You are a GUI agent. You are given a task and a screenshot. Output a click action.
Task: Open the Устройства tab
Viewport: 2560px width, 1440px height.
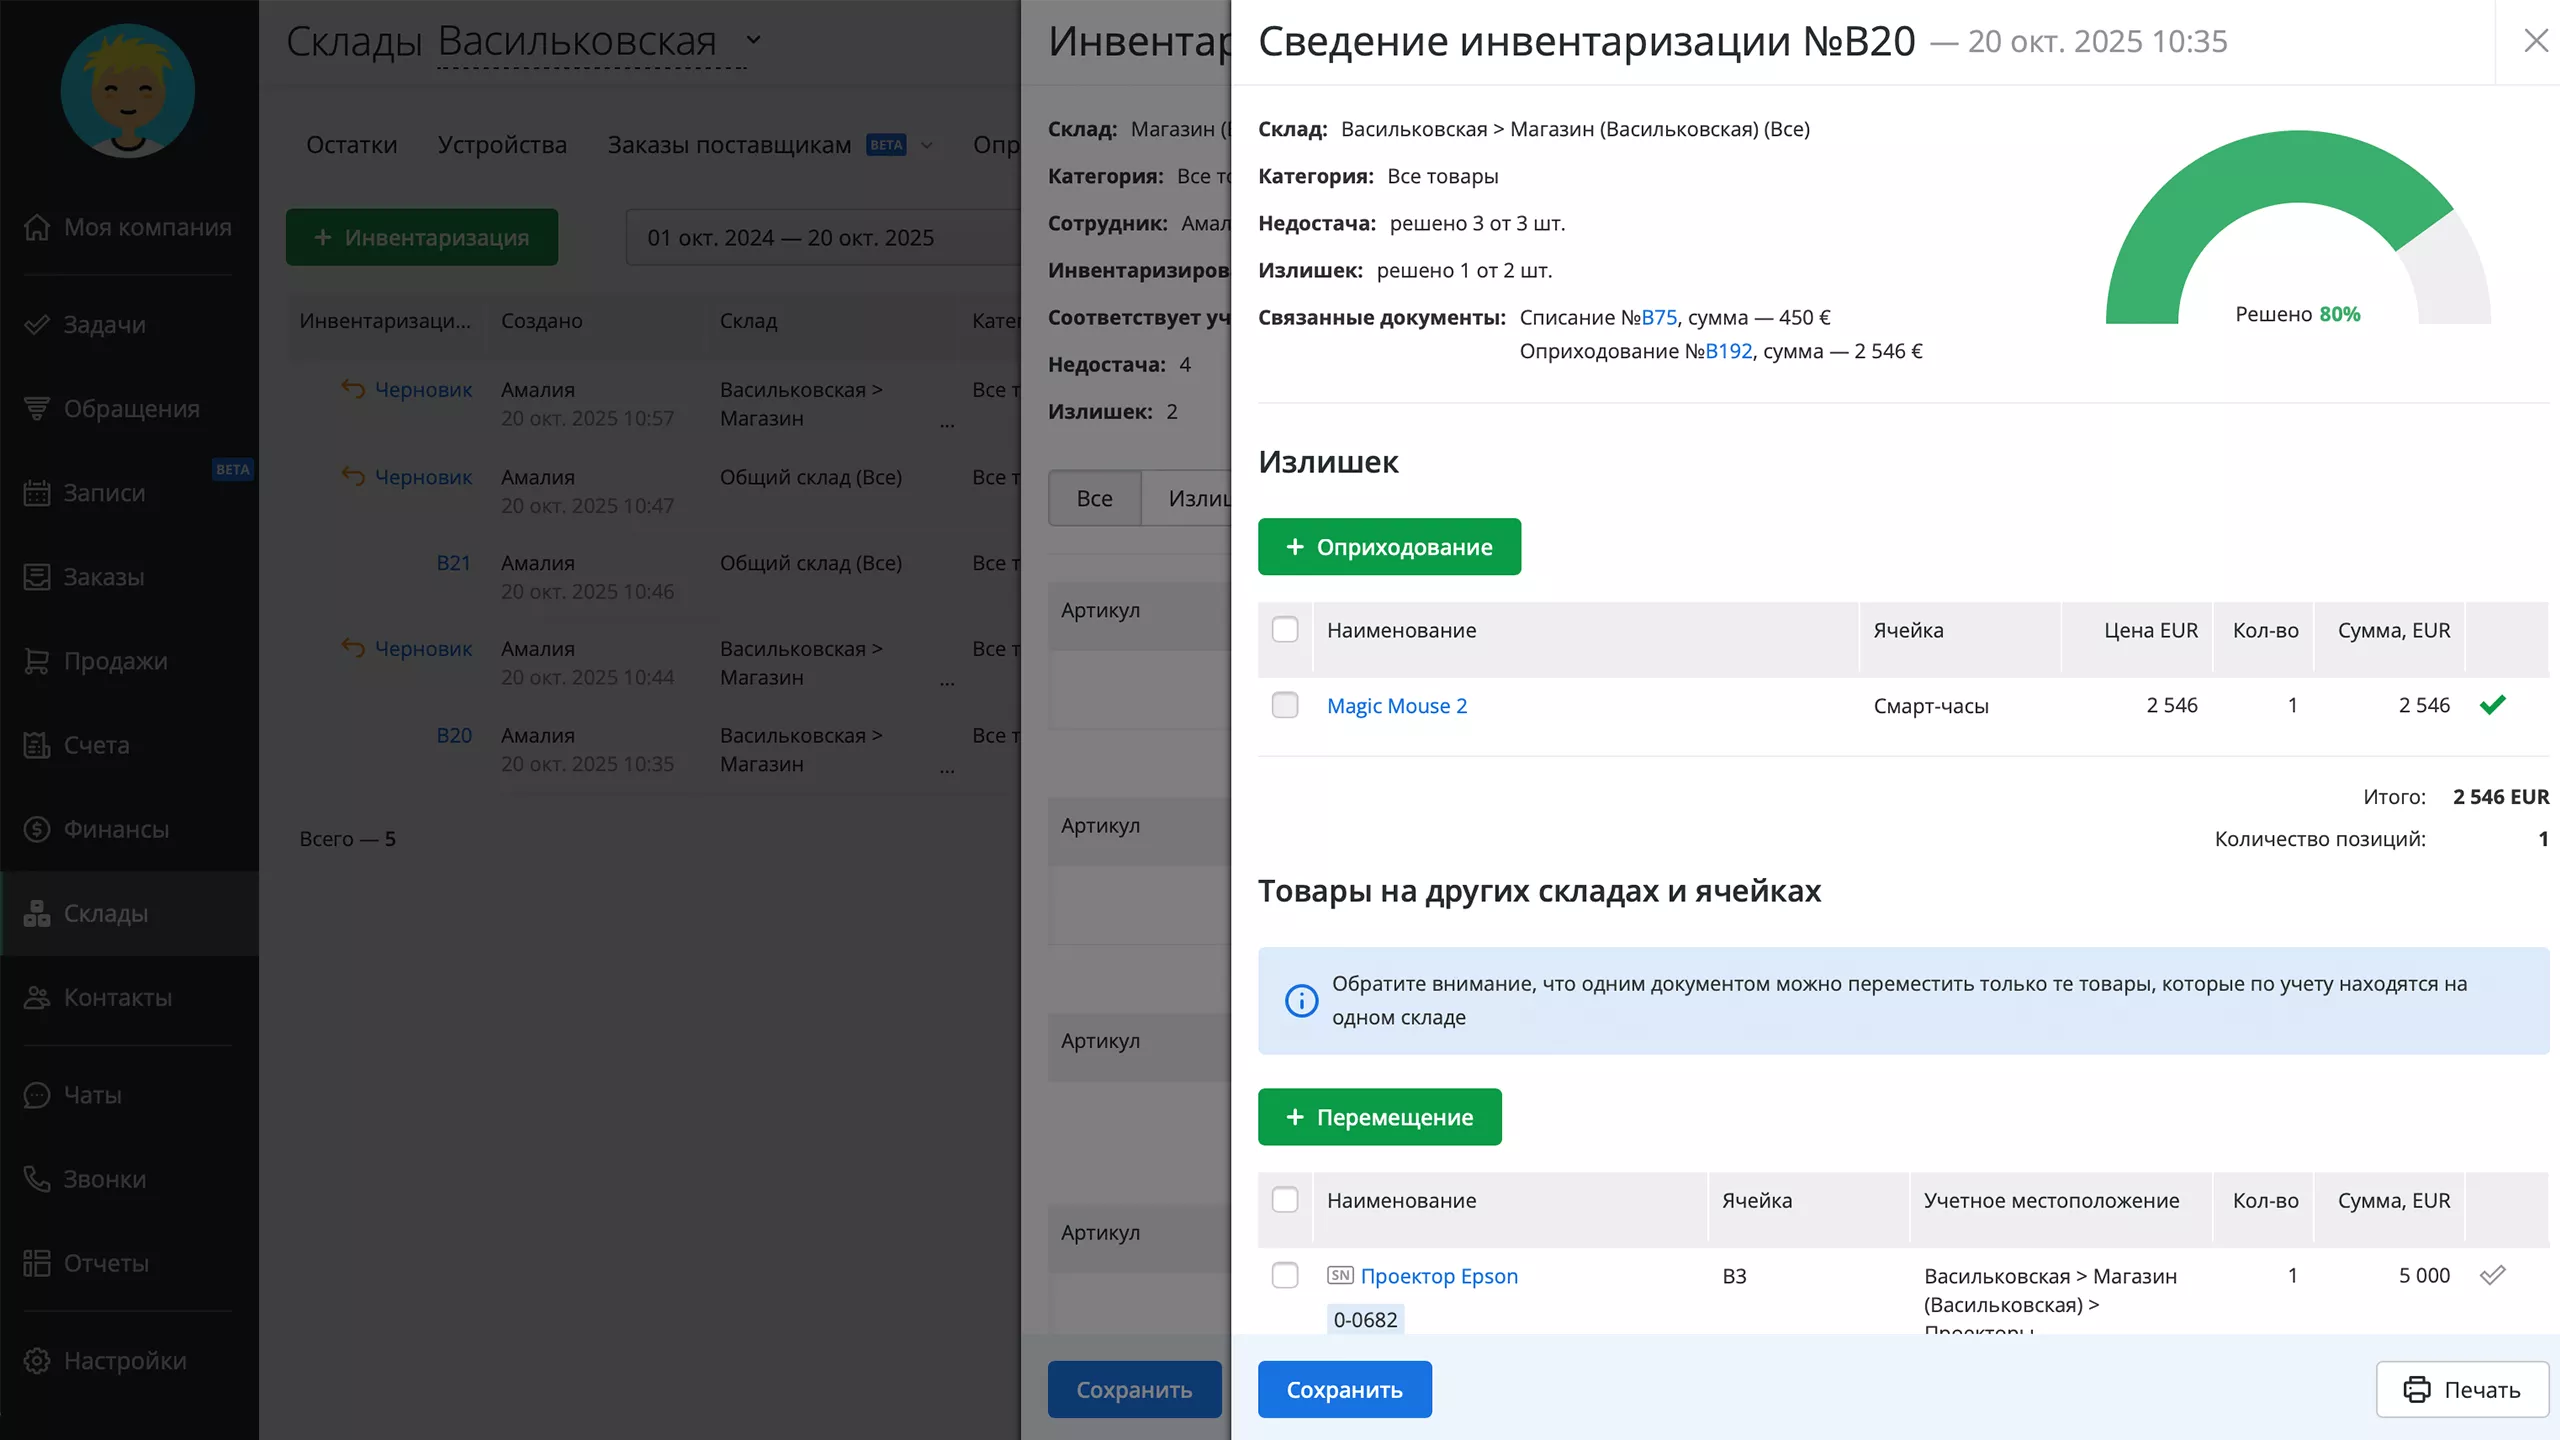pyautogui.click(x=502, y=145)
